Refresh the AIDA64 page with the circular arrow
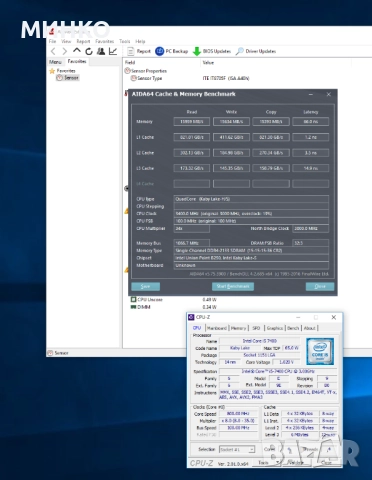The width and height of the screenshot is (372, 480). coord(89,51)
